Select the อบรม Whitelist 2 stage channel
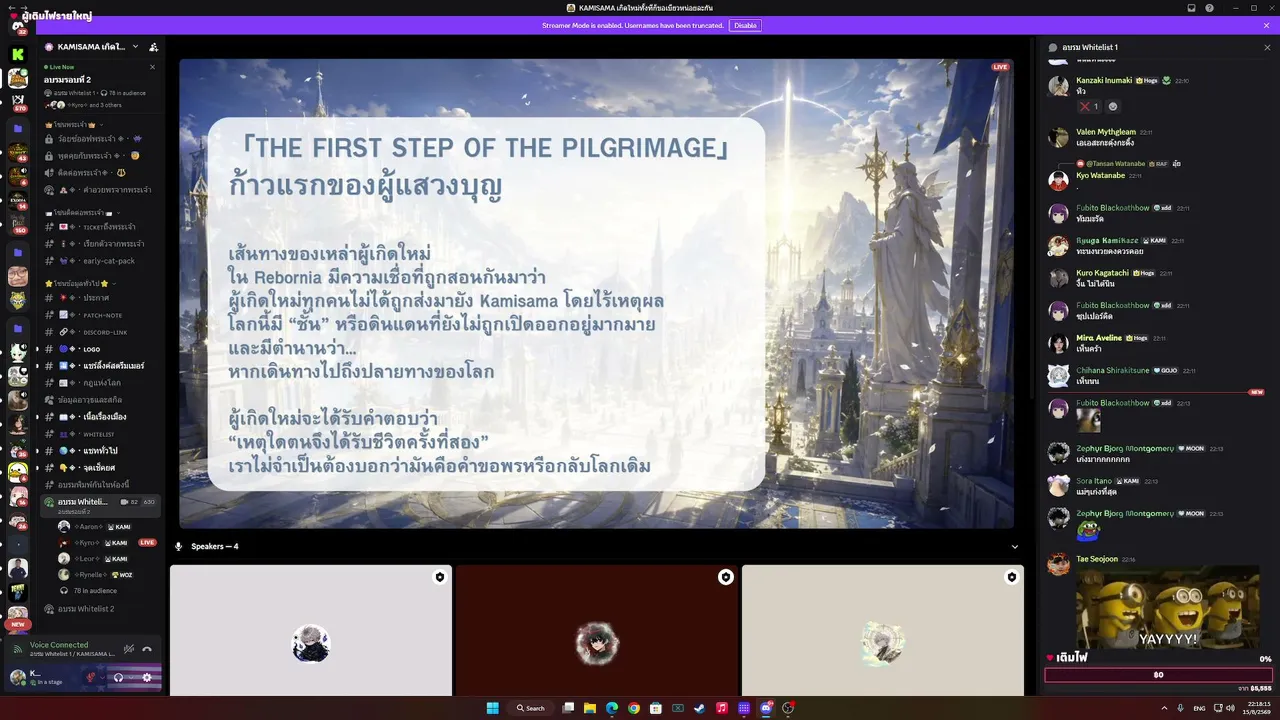1280x720 pixels. tap(100, 608)
